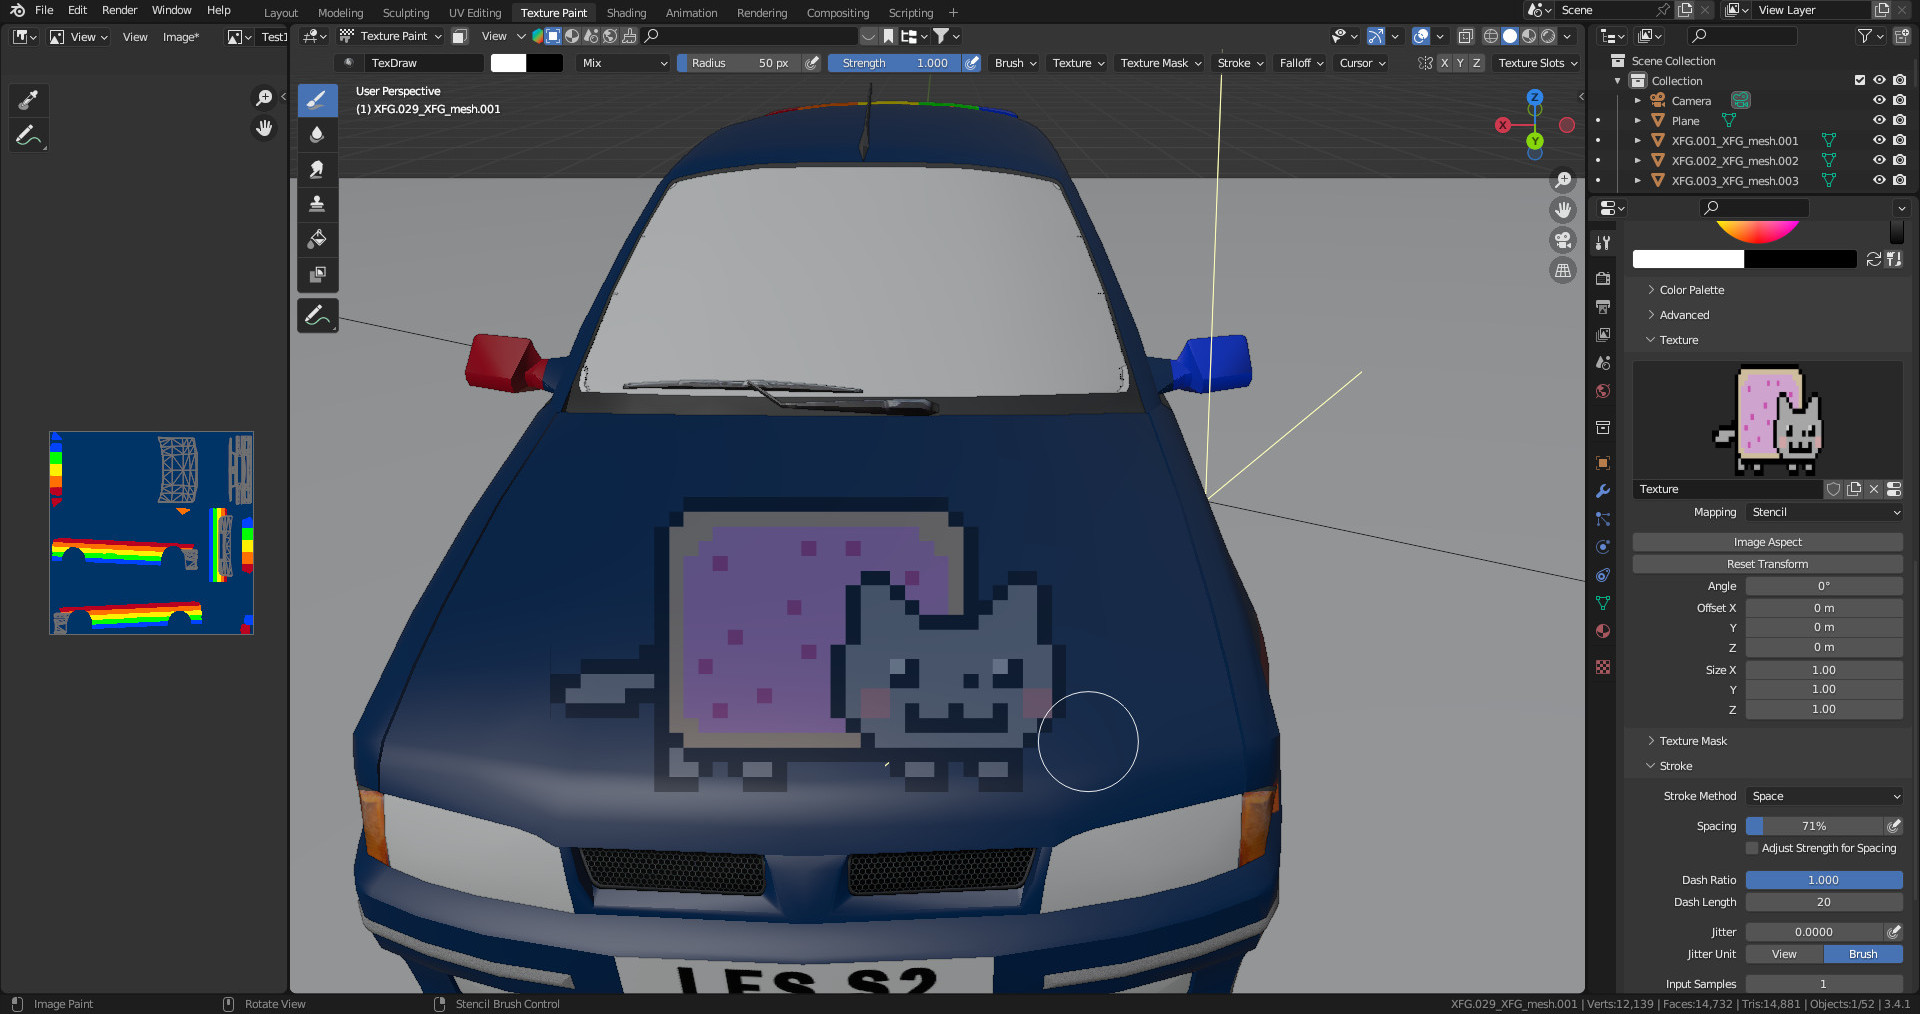Screen dimensions: 1920x1014
Task: Click the Reset Transform button
Action: coord(1768,564)
